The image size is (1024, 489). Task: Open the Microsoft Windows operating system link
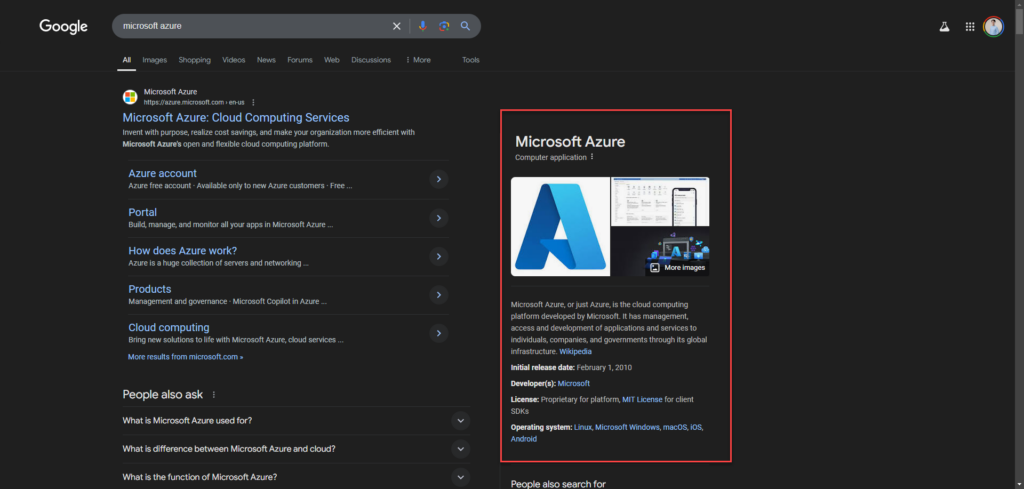(626, 427)
